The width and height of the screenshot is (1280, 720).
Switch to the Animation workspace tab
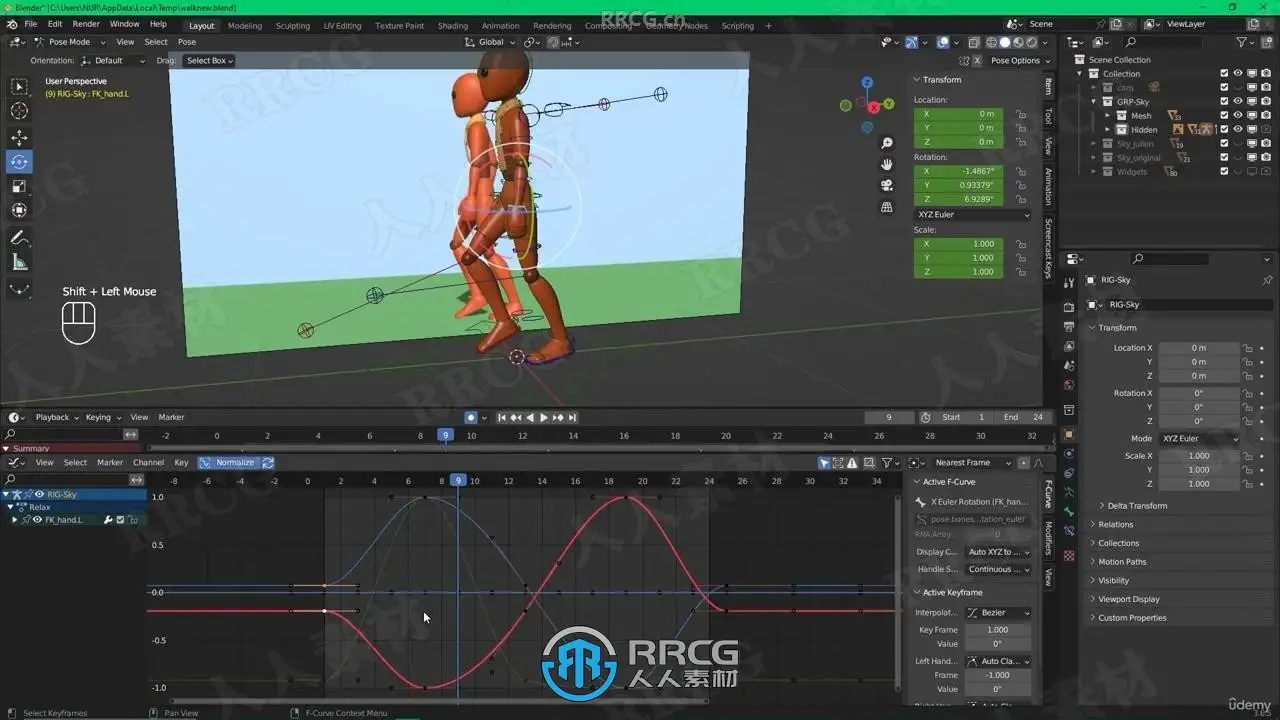[x=500, y=26]
